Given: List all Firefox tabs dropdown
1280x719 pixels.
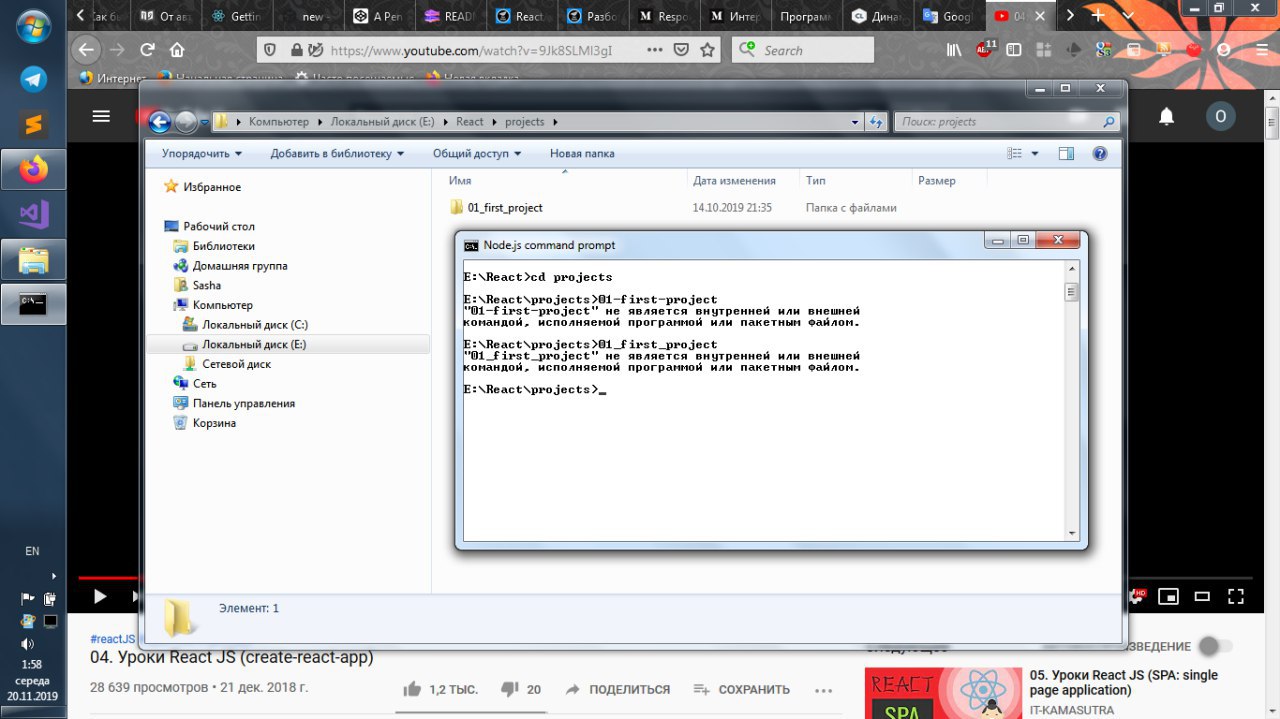Looking at the screenshot, I should [1129, 16].
